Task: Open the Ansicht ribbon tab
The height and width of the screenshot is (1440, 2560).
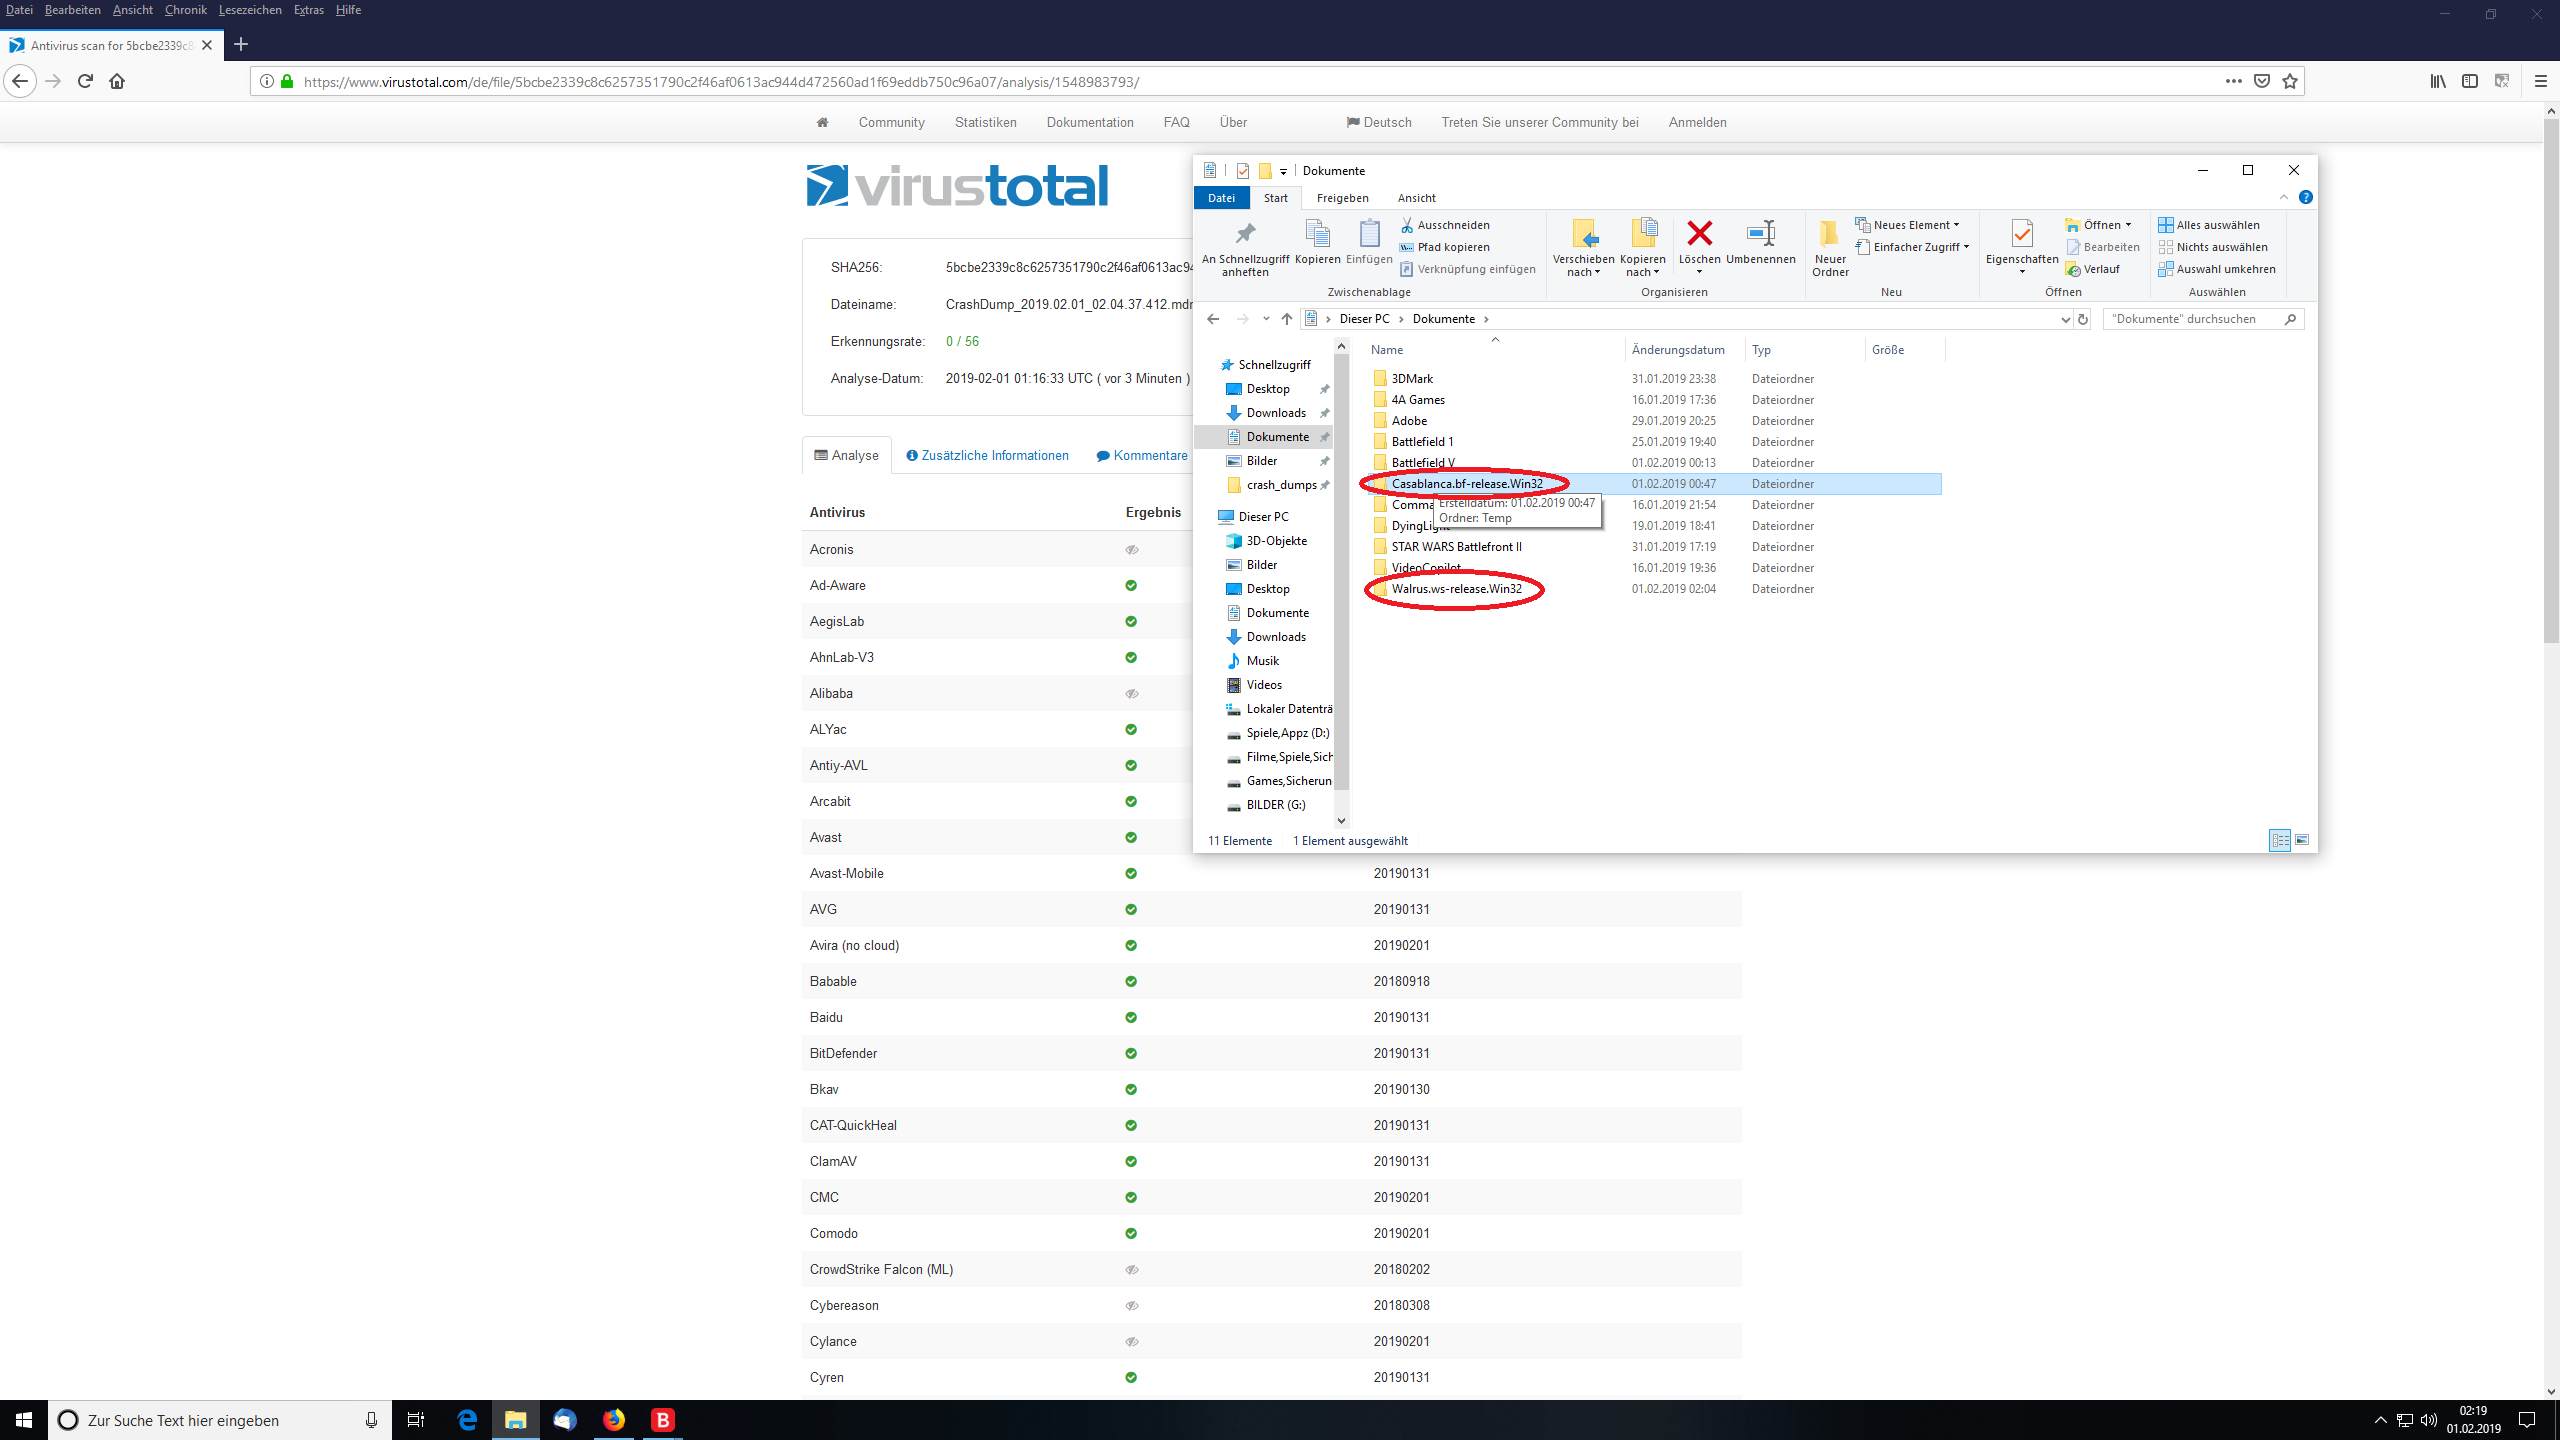Action: [1416, 198]
